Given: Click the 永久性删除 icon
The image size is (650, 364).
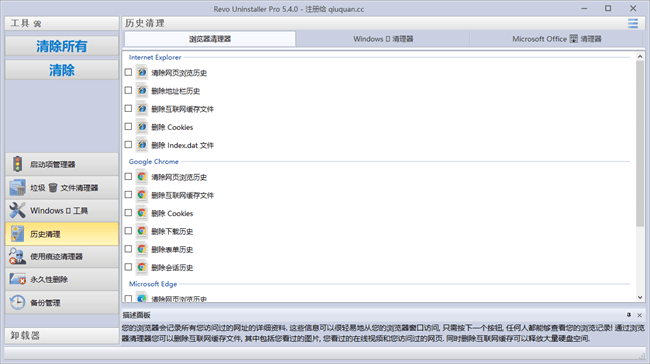Looking at the screenshot, I should (x=17, y=279).
